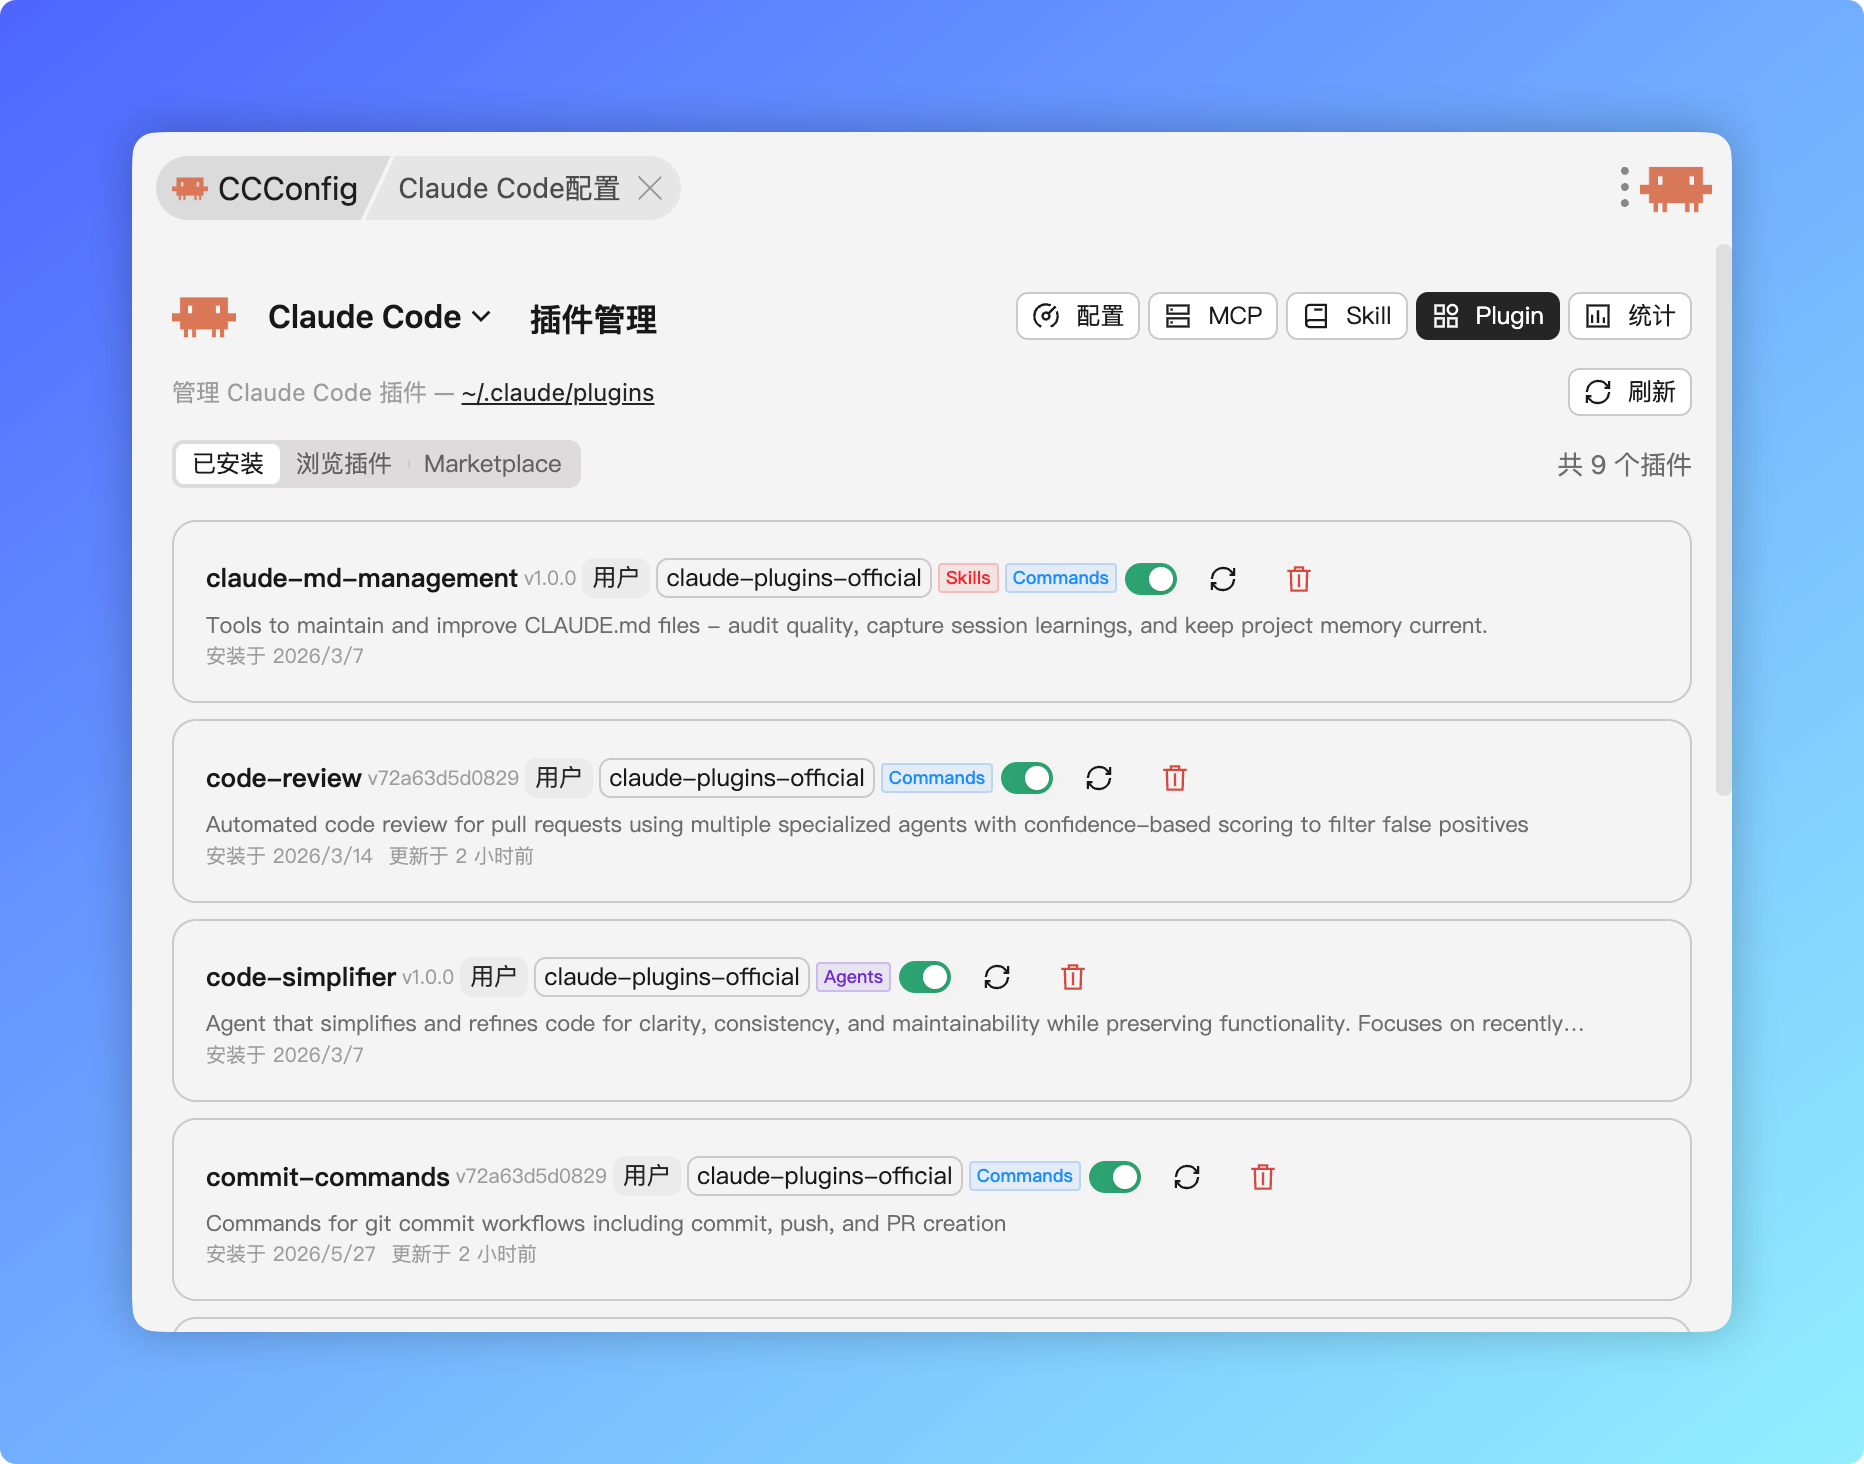Open the 配置 settings section
This screenshot has height=1464, width=1864.
(1077, 316)
